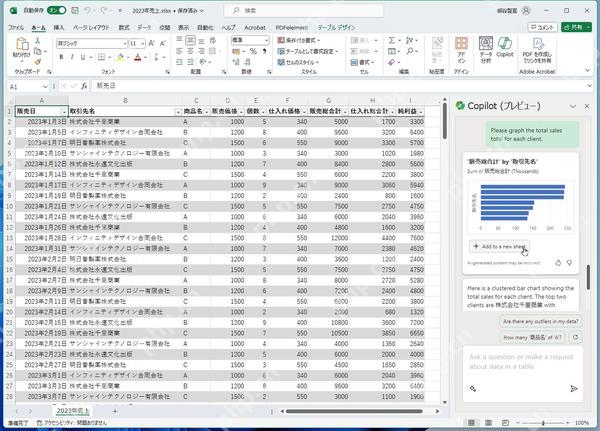Click the thumbs down feedback icon
Screen dimensions: 600x431
[x=569, y=263]
